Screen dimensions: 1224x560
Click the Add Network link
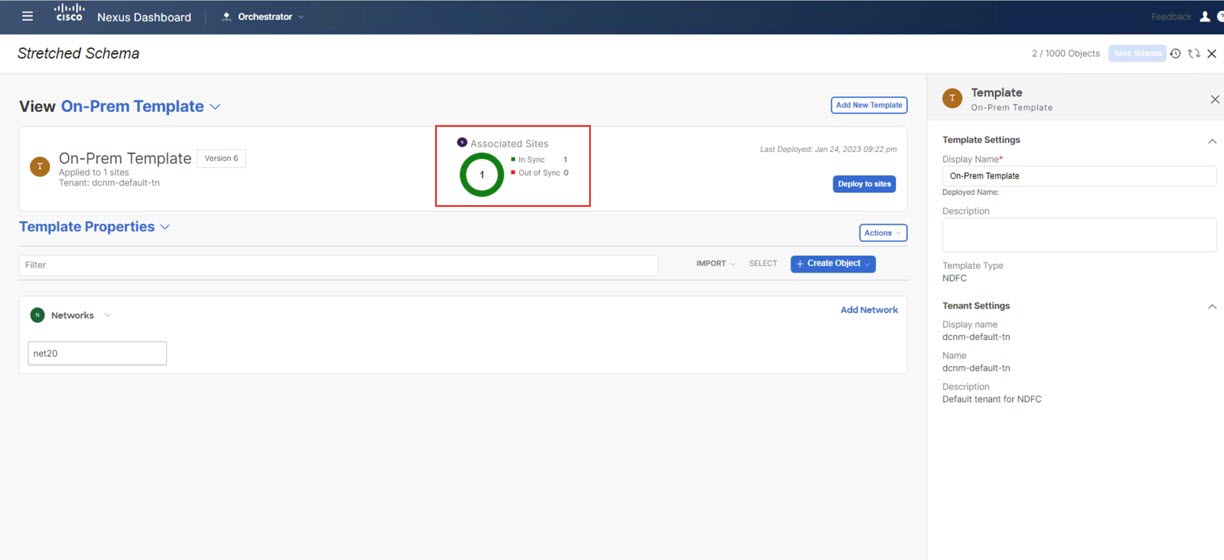point(869,310)
